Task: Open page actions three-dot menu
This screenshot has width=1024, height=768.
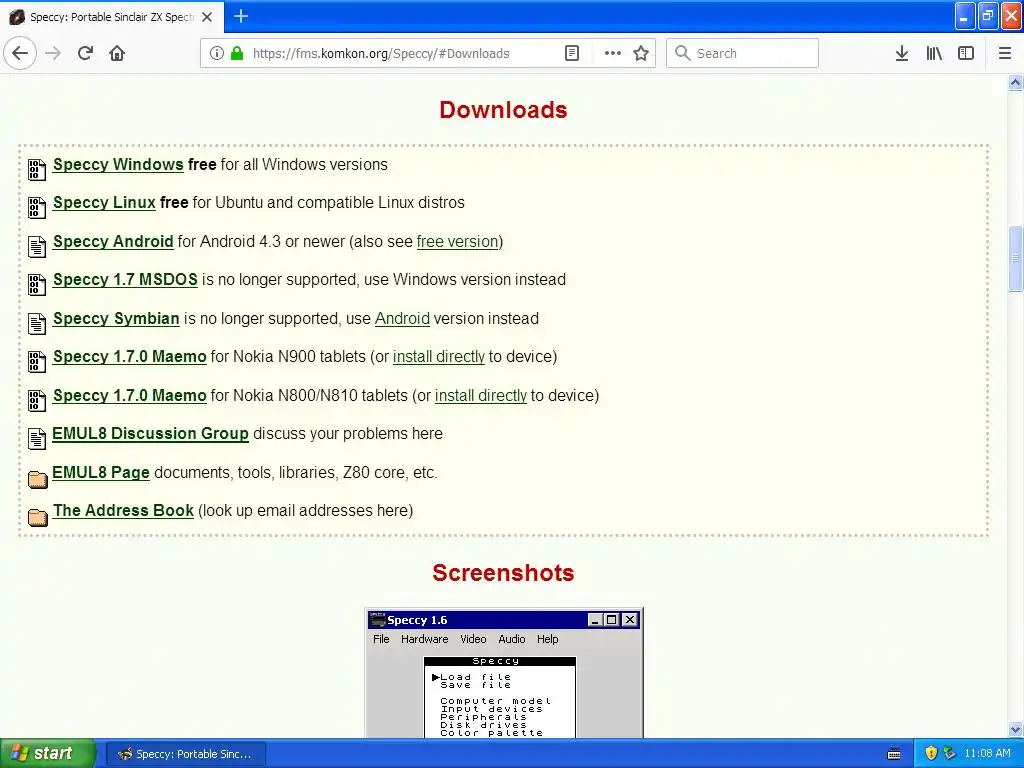Action: (x=613, y=53)
